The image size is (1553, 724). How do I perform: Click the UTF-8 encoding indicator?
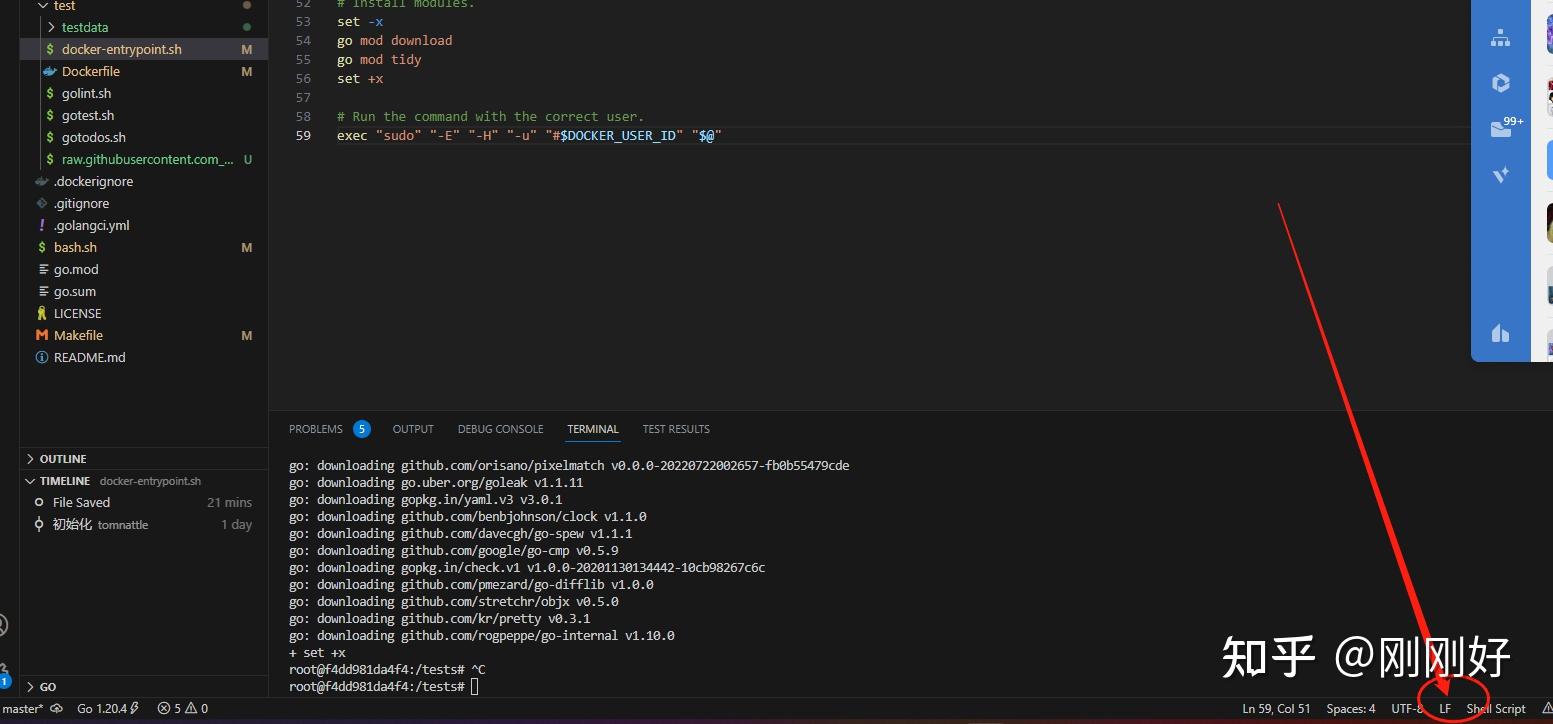[1406, 708]
